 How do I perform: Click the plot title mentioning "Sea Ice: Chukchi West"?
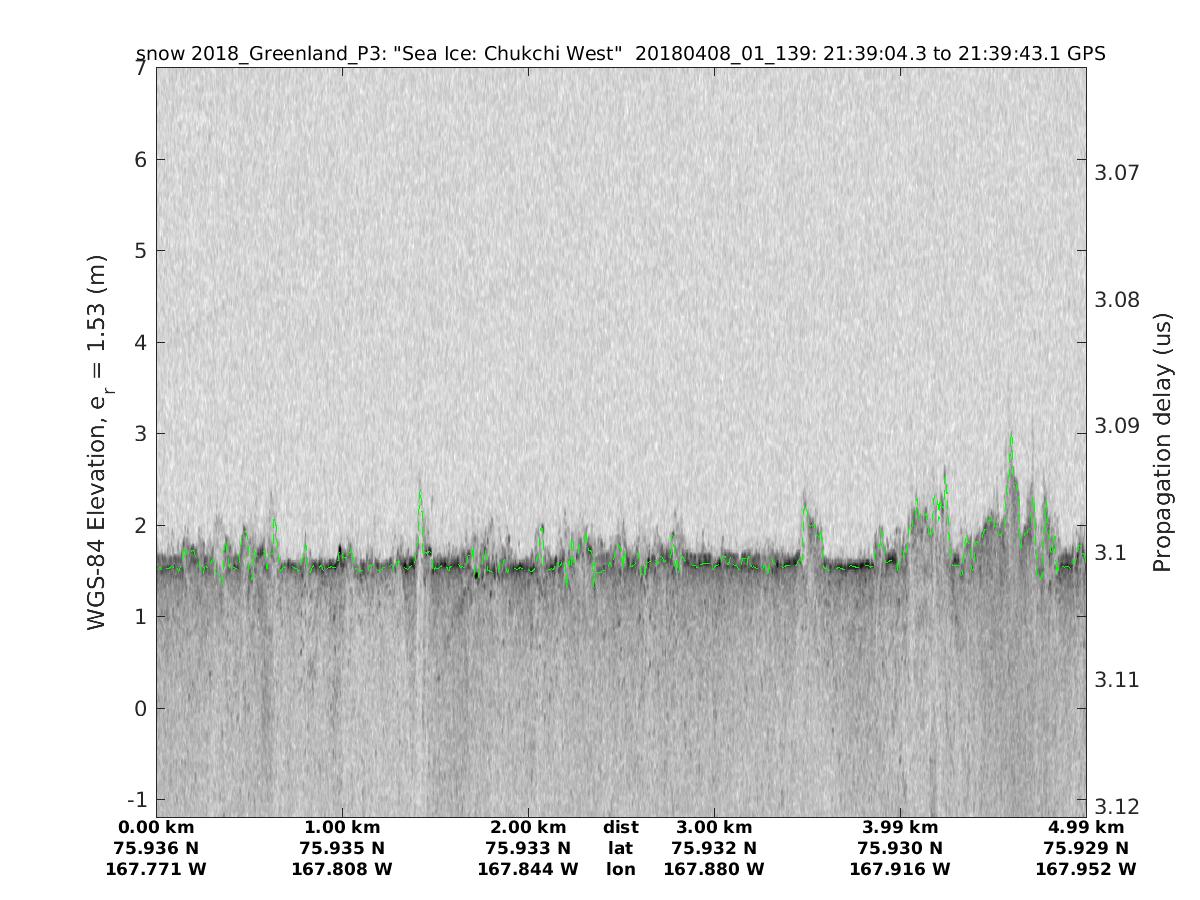620,53
